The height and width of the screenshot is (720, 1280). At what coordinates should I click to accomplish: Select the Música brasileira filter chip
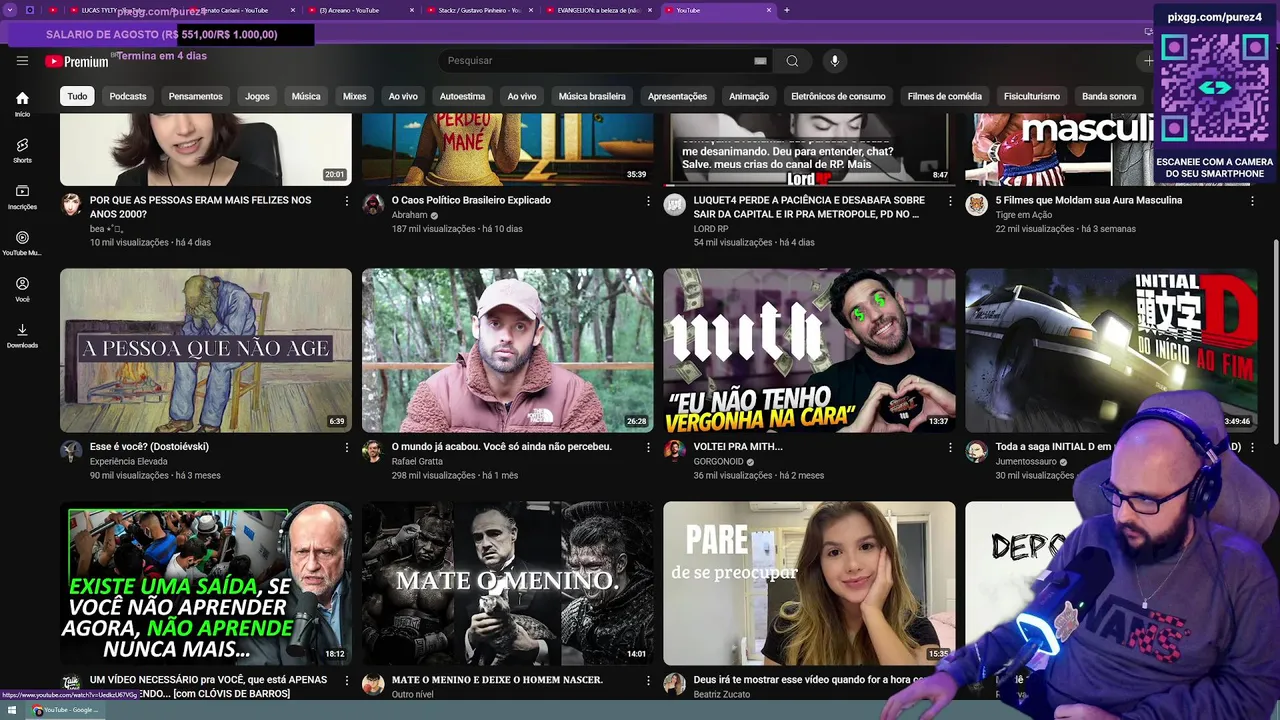pos(592,96)
